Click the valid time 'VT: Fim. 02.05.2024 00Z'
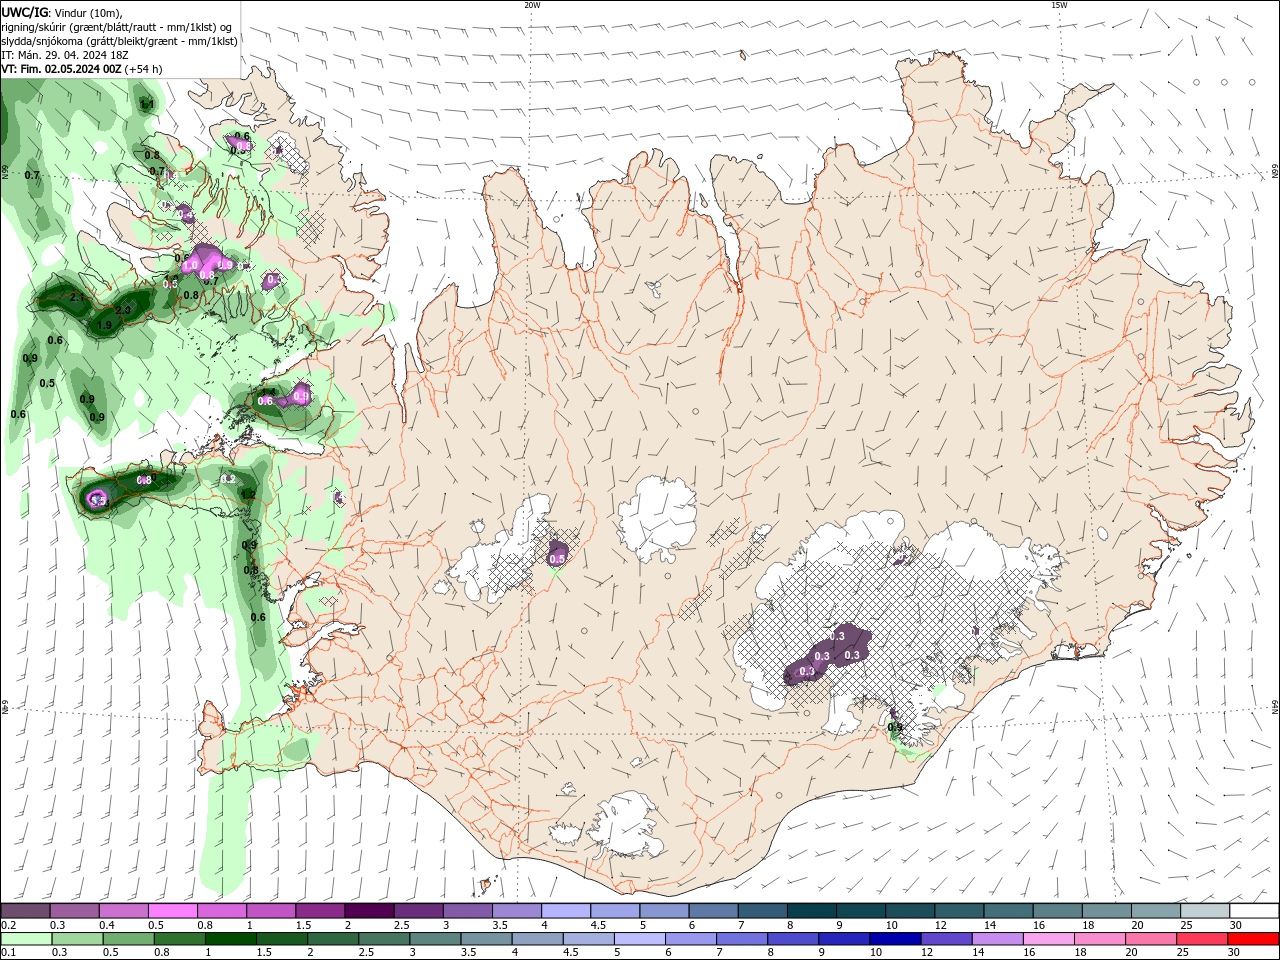This screenshot has width=1280, height=960. [x=61, y=69]
